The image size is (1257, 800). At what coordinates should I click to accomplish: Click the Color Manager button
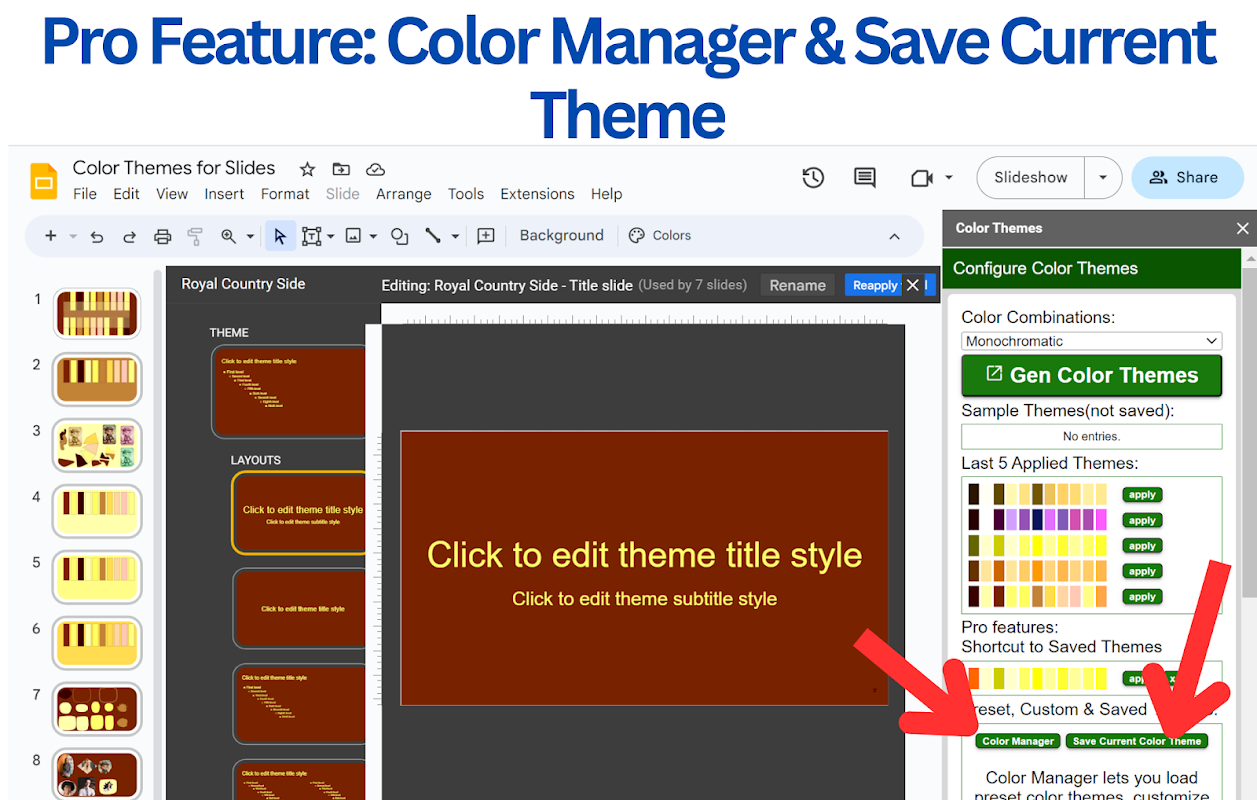pyautogui.click(x=1018, y=741)
